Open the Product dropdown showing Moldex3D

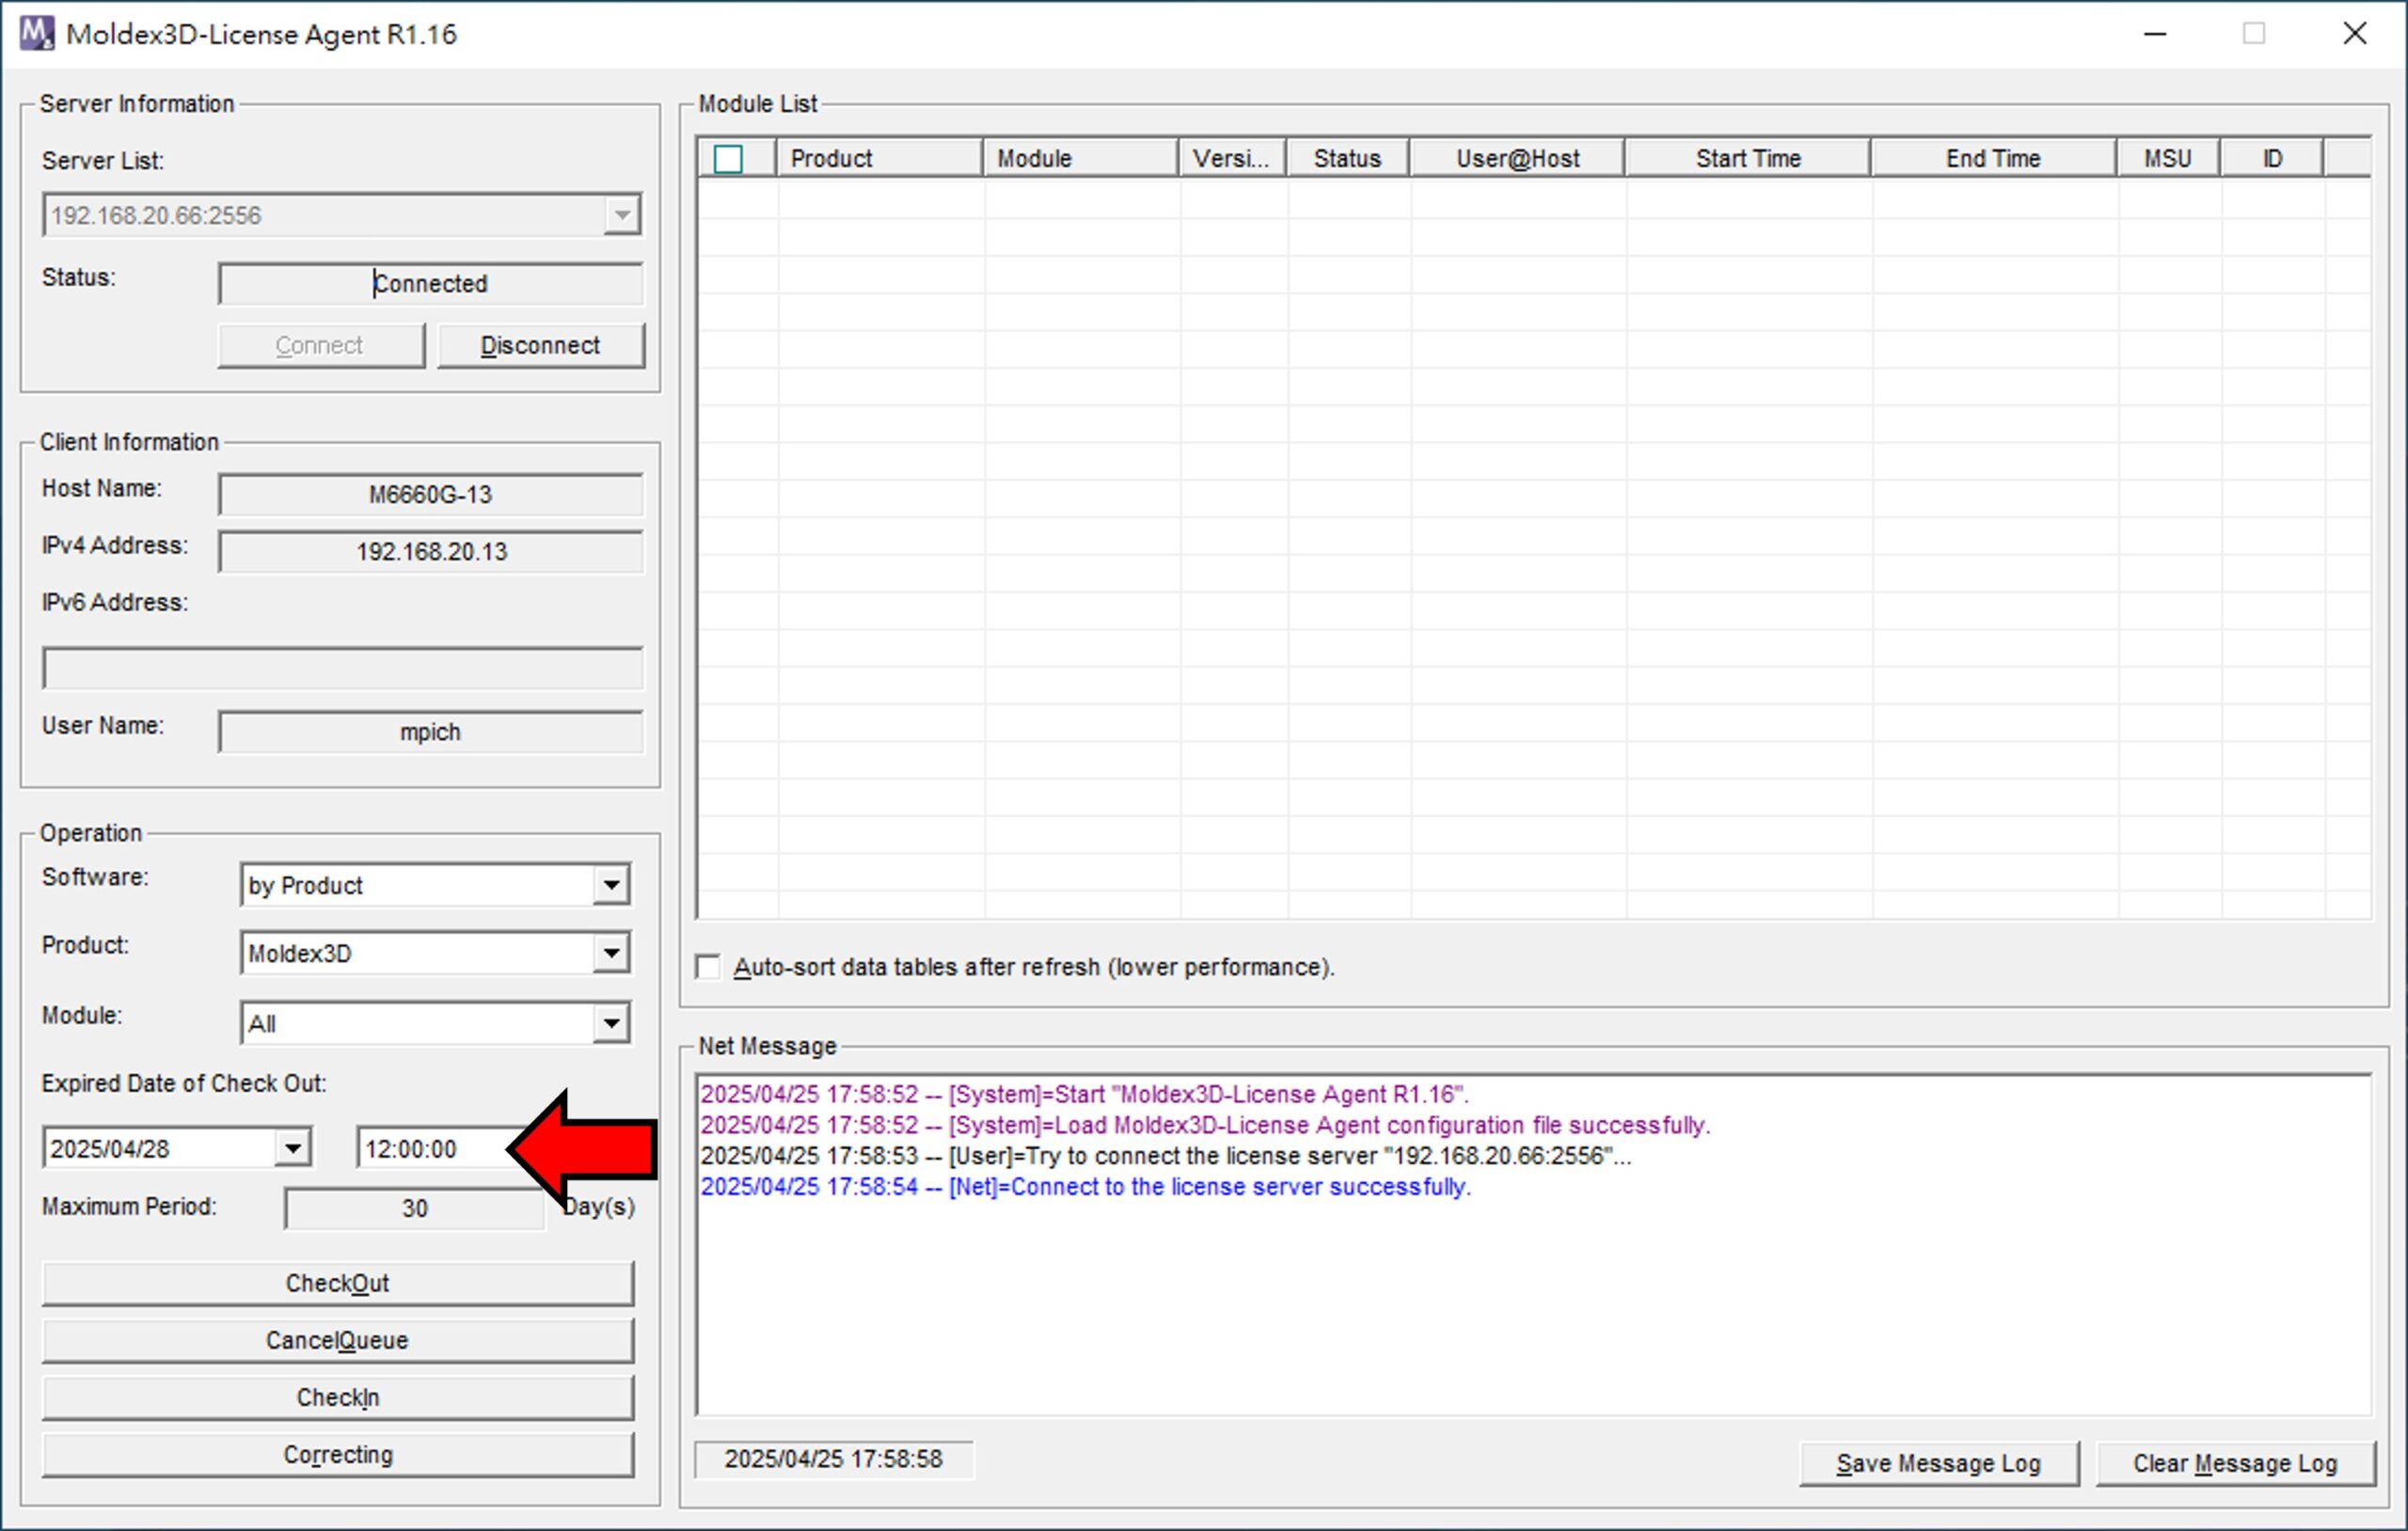coord(610,953)
